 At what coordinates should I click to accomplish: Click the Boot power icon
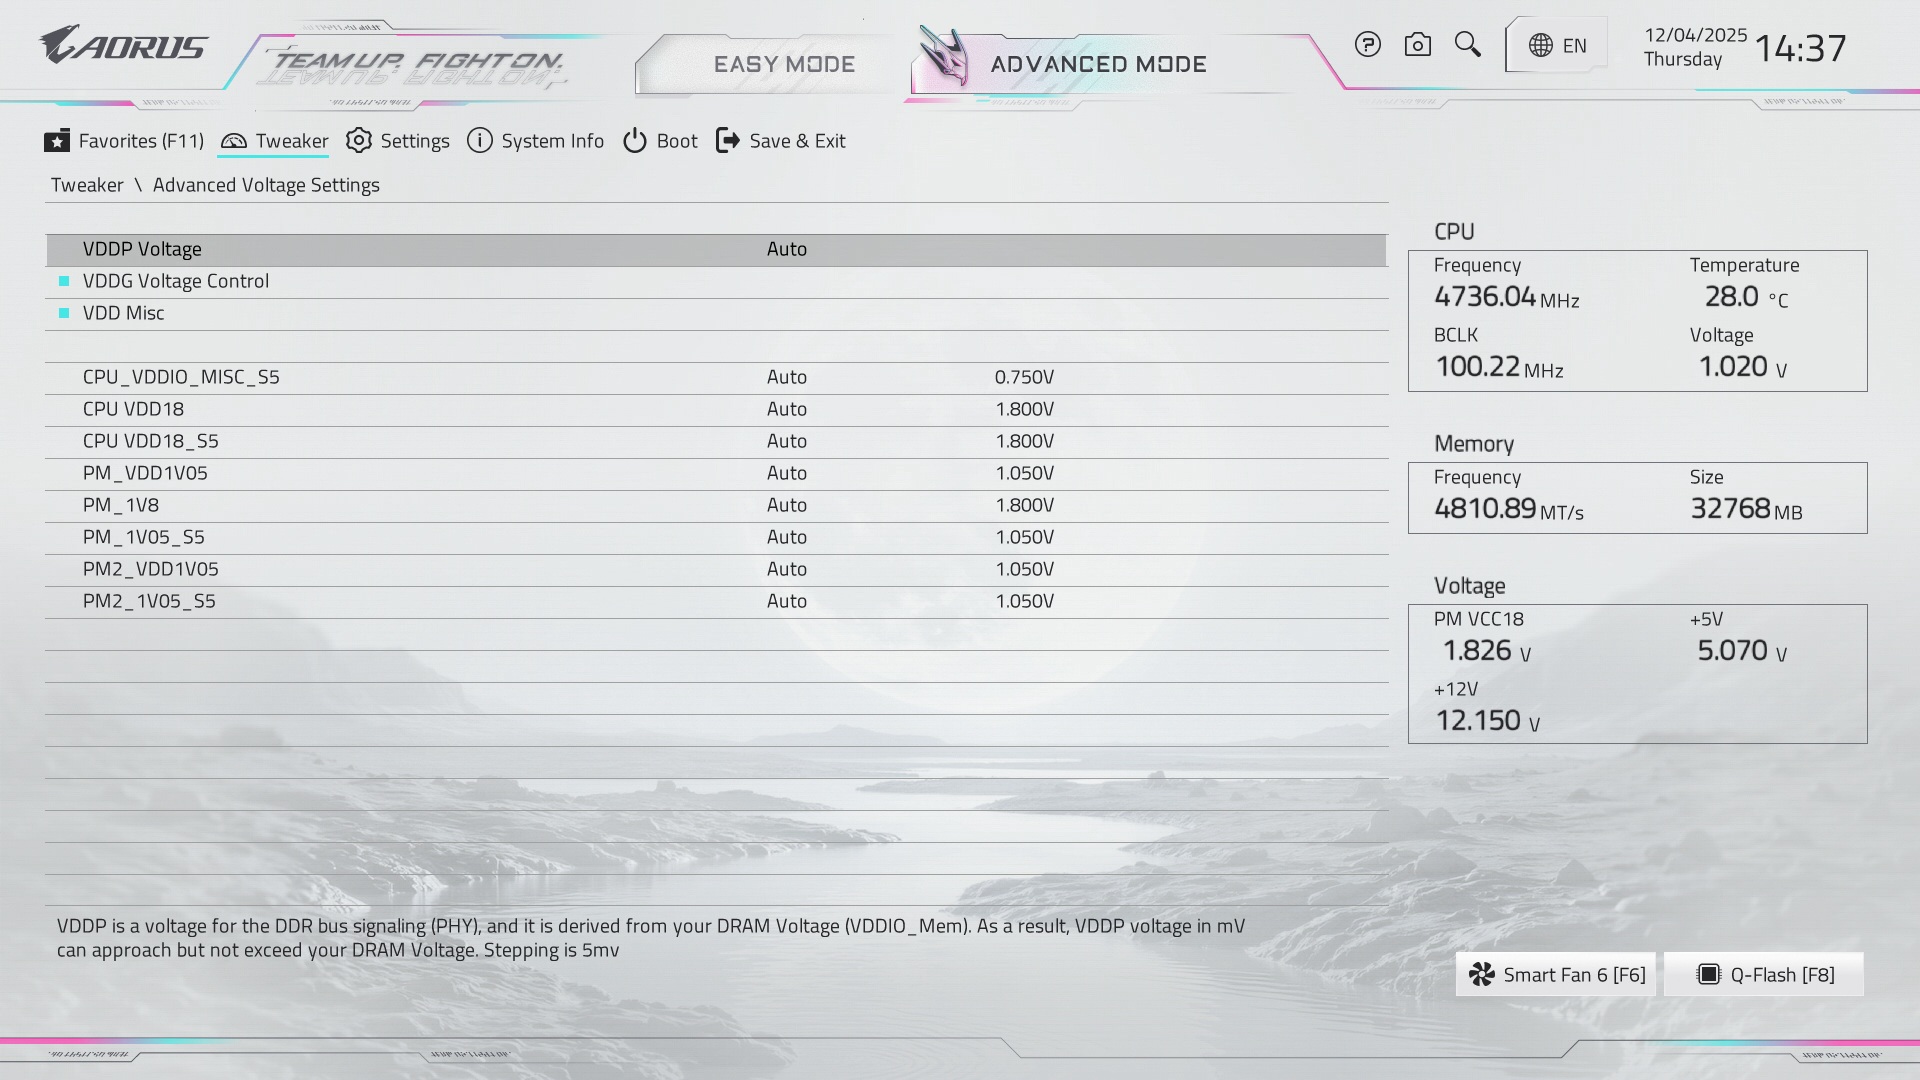(635, 141)
